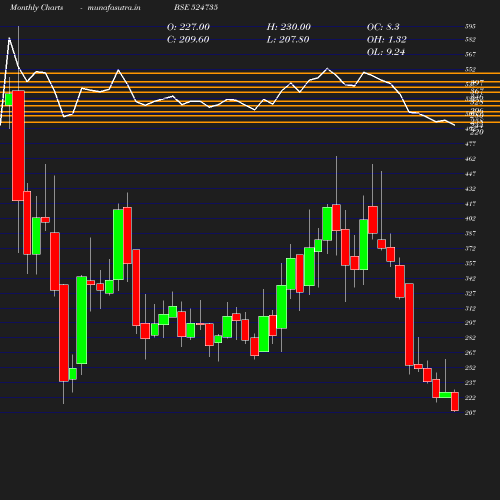500x500 pixels.
Task: Click the 297 price axis label
Action: pos(470,323)
